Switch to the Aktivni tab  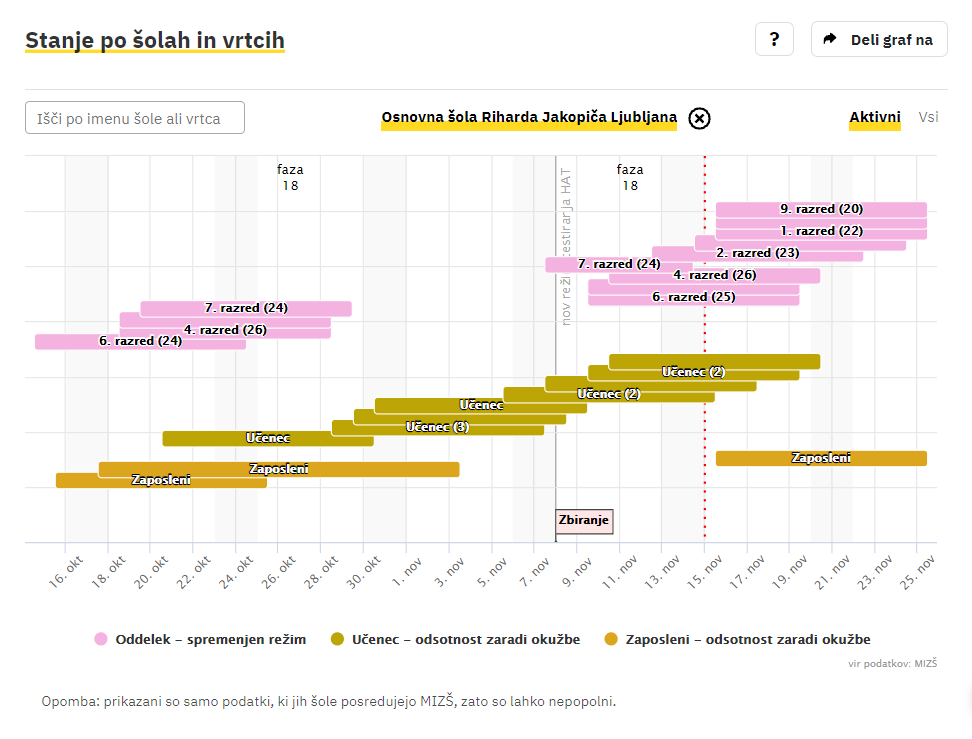[875, 118]
